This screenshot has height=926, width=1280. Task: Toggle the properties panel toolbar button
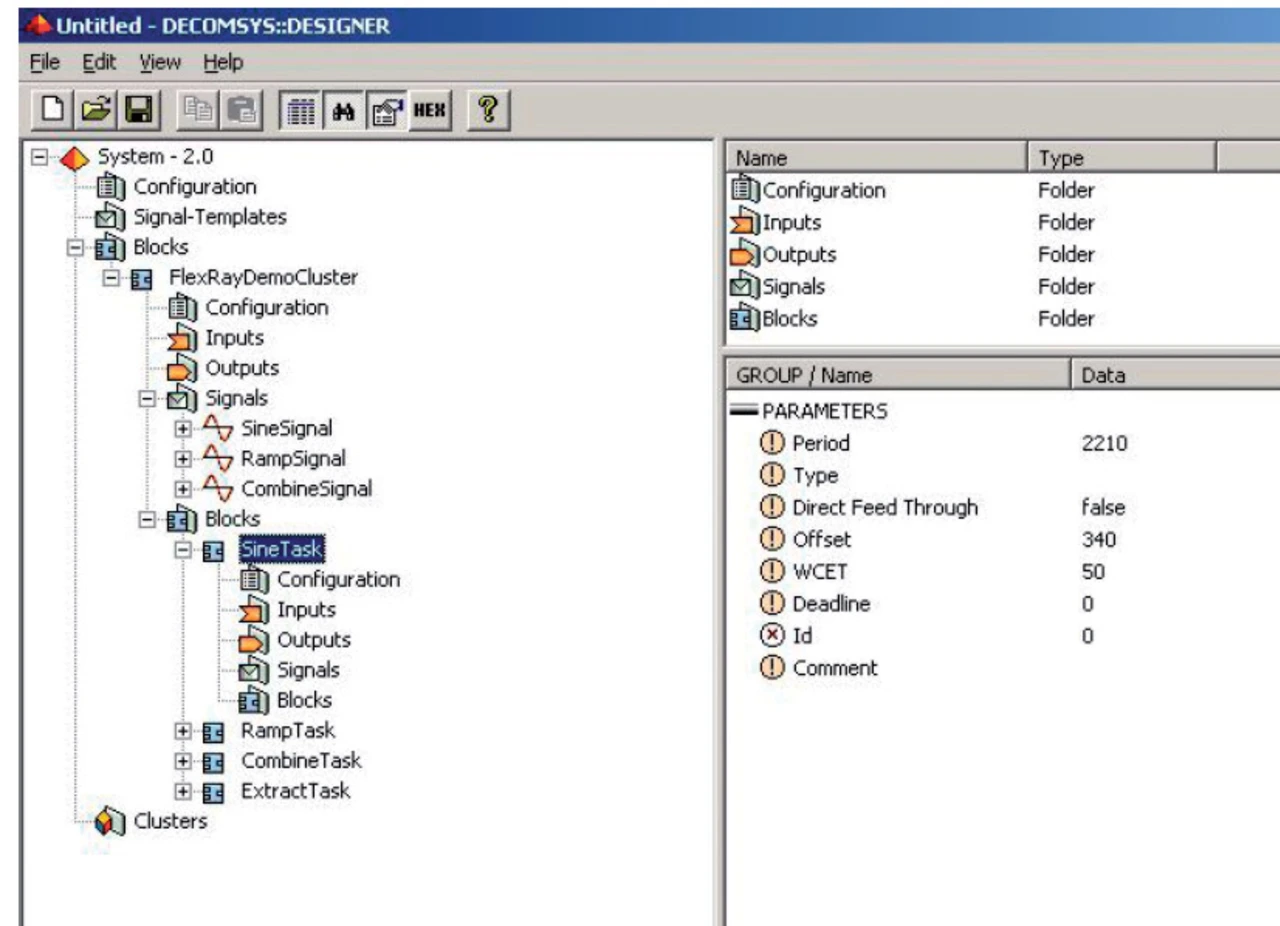click(x=385, y=110)
